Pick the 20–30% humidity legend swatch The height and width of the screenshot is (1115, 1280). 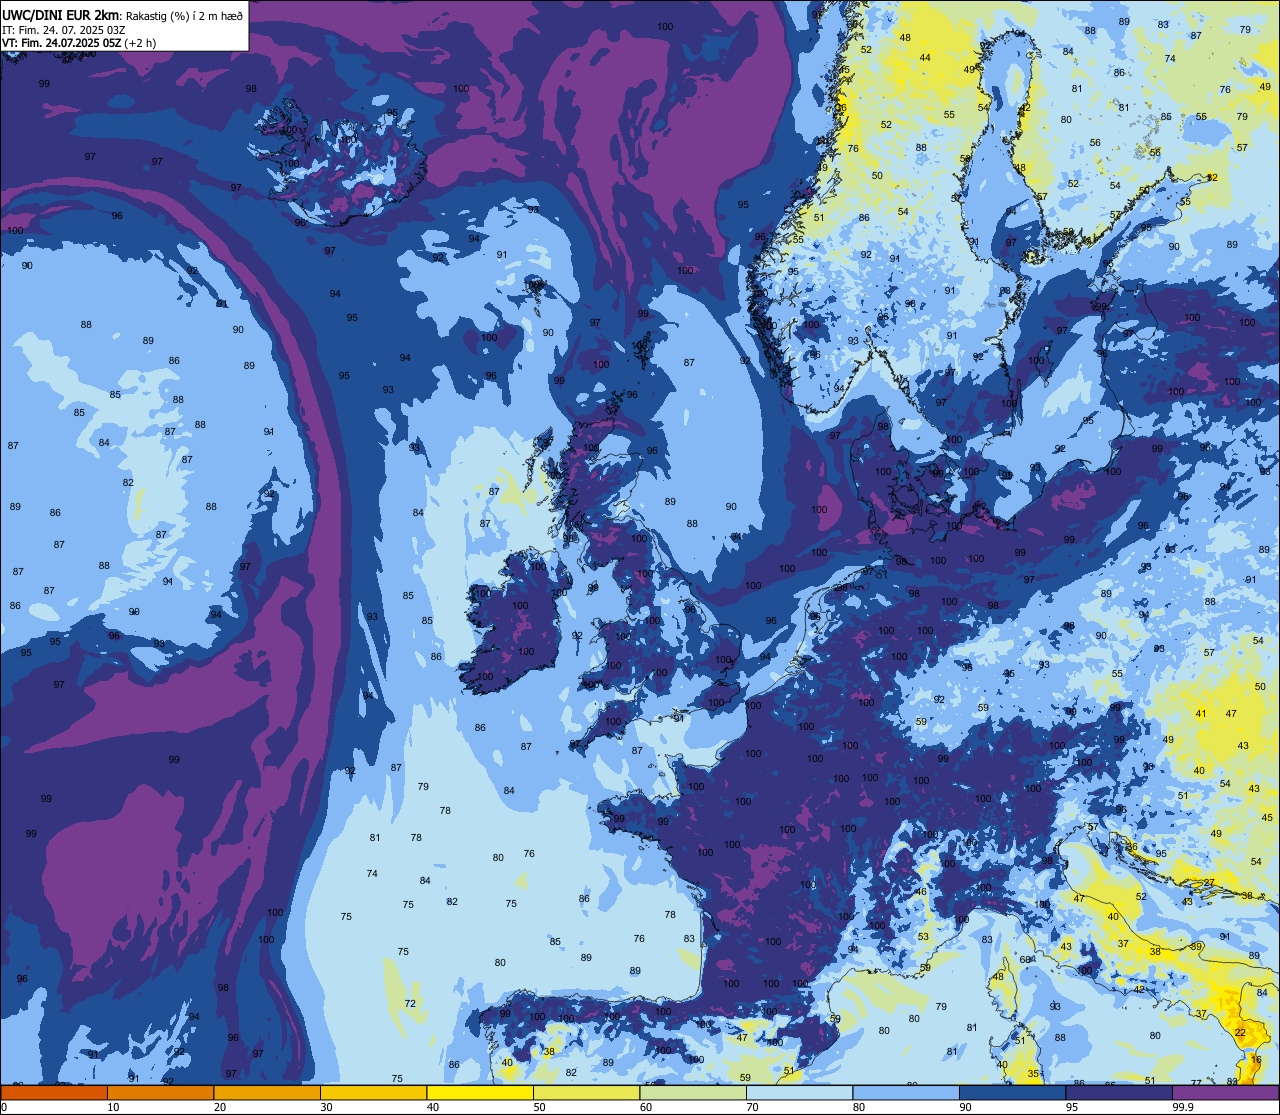click(x=267, y=1092)
